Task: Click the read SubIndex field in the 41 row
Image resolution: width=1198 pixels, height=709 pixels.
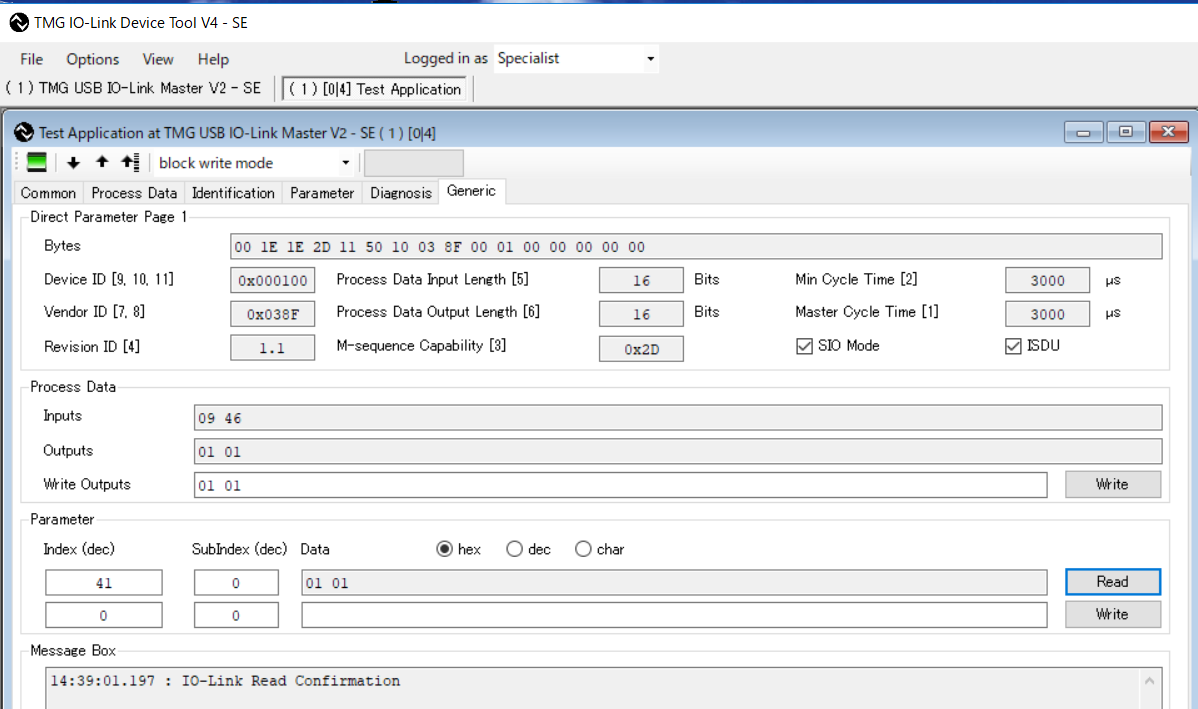Action: tap(236, 582)
